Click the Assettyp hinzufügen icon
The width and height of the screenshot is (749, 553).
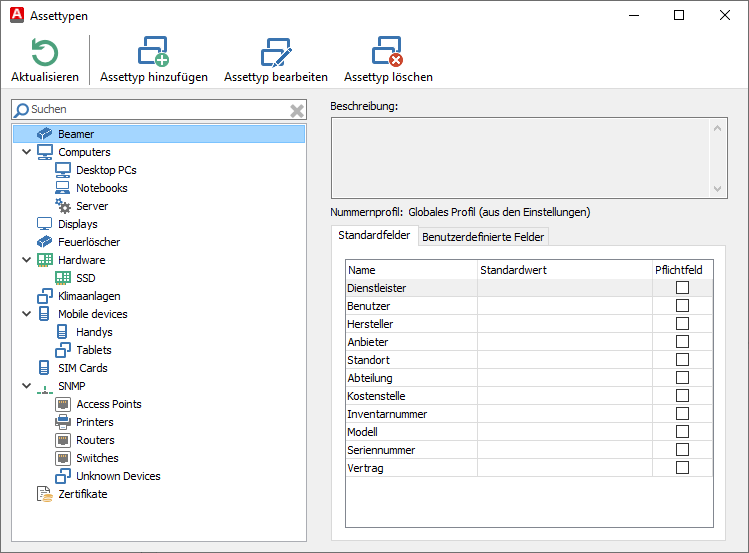153,51
